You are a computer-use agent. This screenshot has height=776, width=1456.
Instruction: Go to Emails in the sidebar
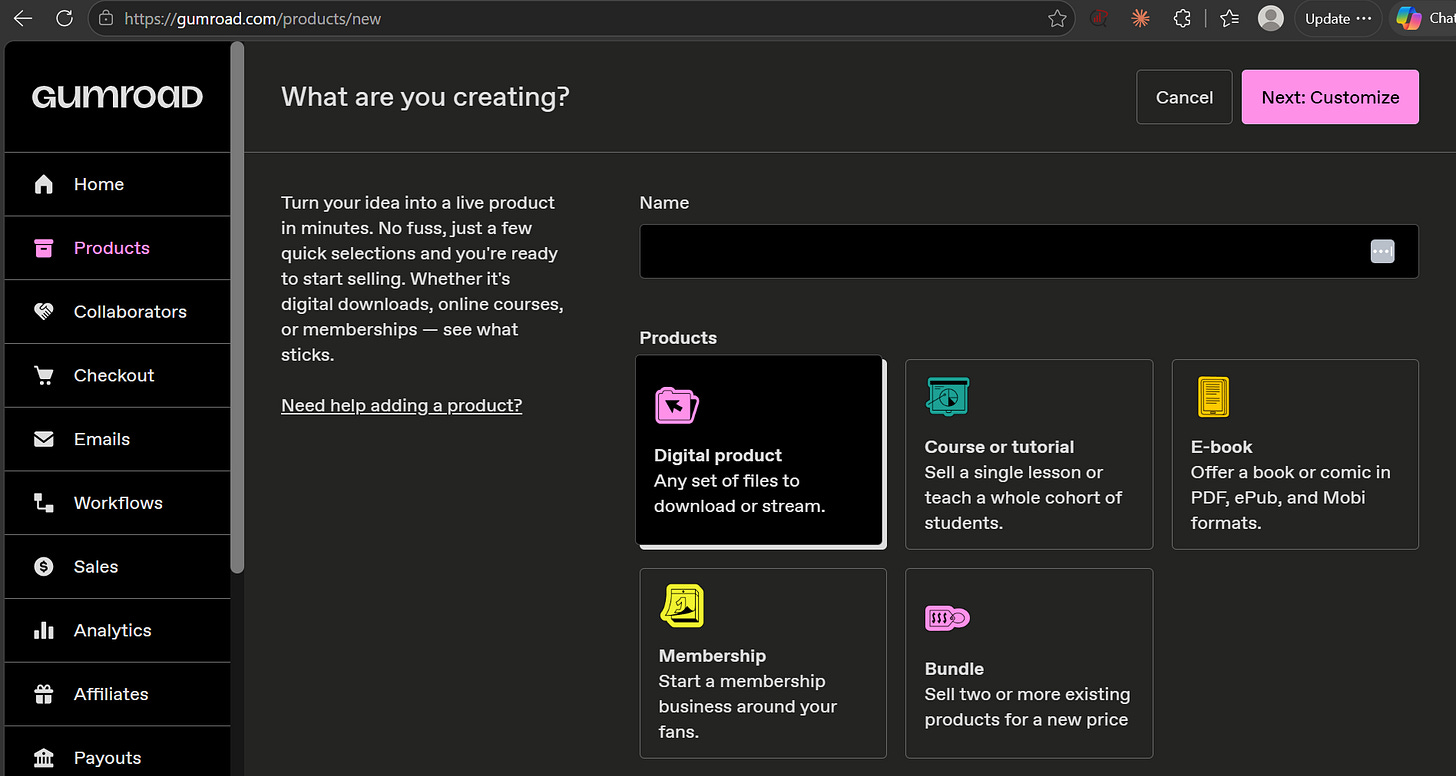117,439
